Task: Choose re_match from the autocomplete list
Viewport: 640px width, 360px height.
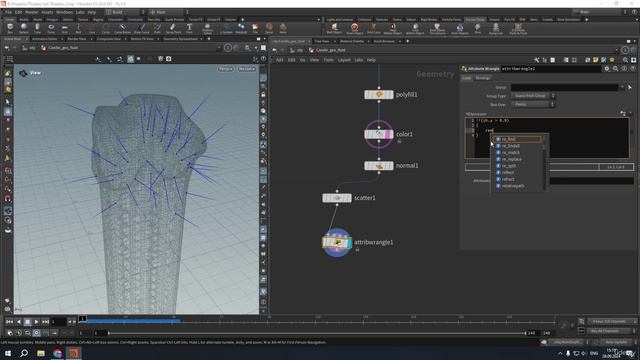Action: (x=519, y=153)
